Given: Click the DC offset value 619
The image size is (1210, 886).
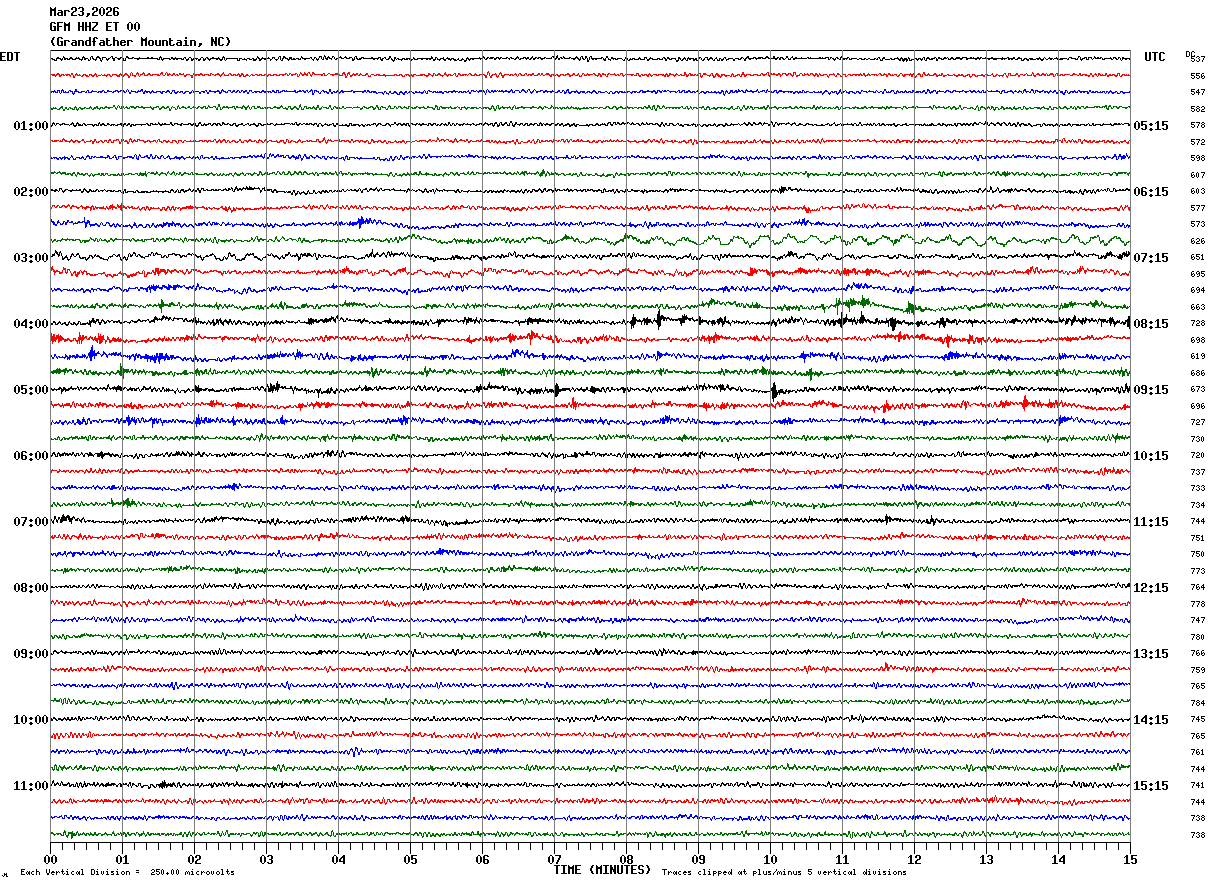Looking at the screenshot, I should pyautogui.click(x=1197, y=356).
